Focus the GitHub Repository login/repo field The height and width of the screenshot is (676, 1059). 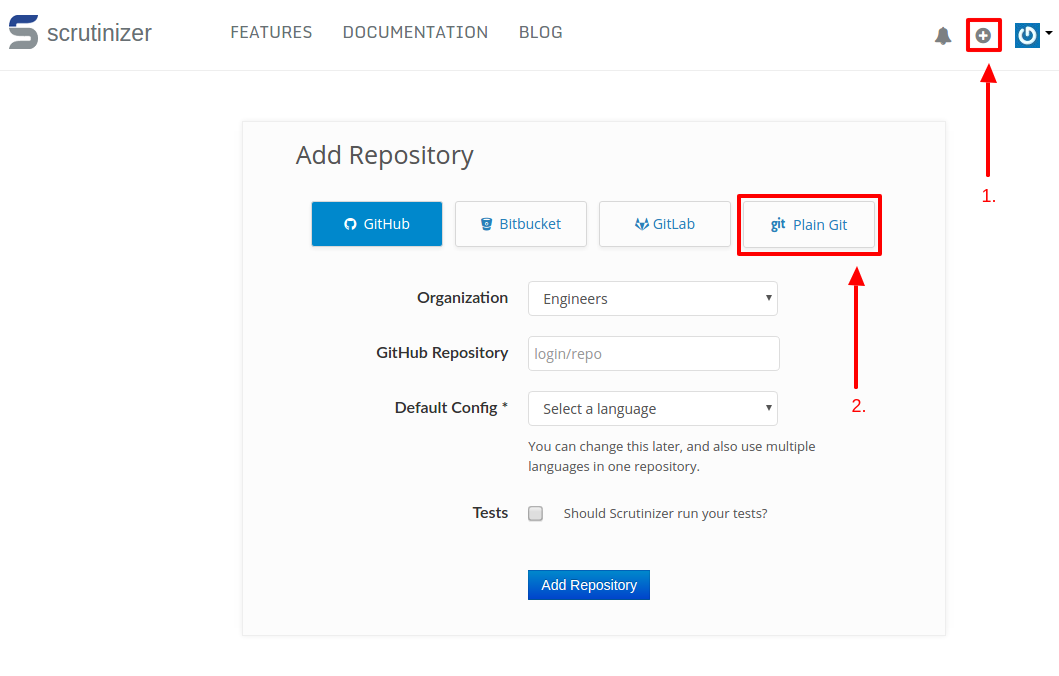tap(654, 353)
